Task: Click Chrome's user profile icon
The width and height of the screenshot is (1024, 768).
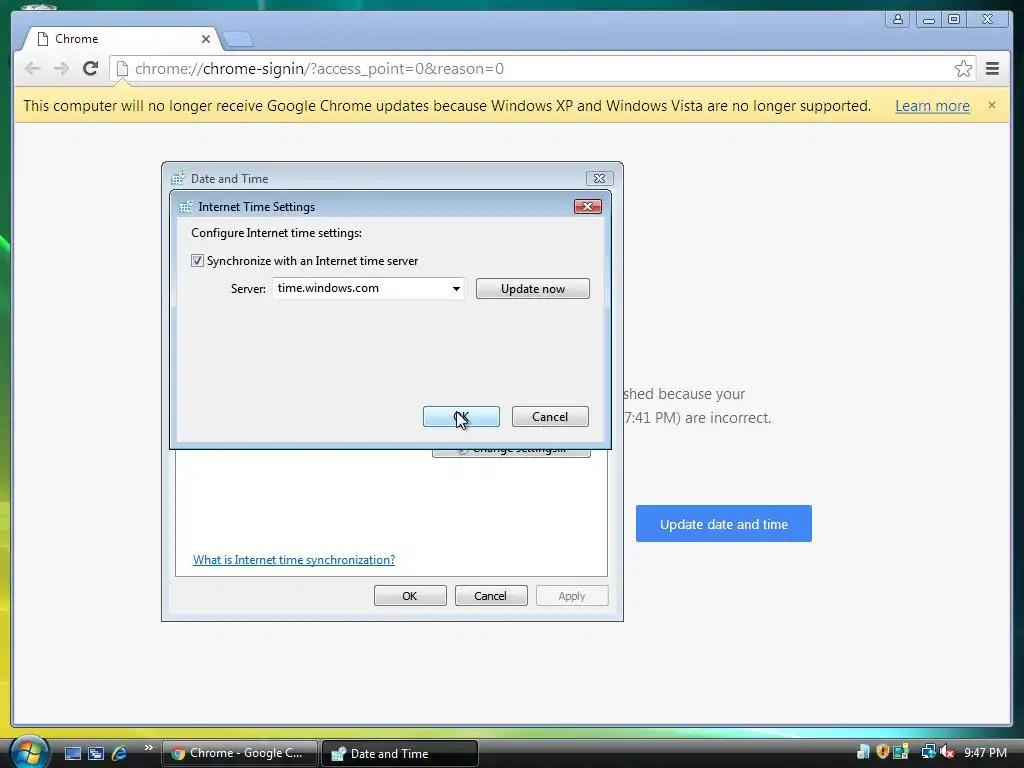Action: (x=898, y=19)
